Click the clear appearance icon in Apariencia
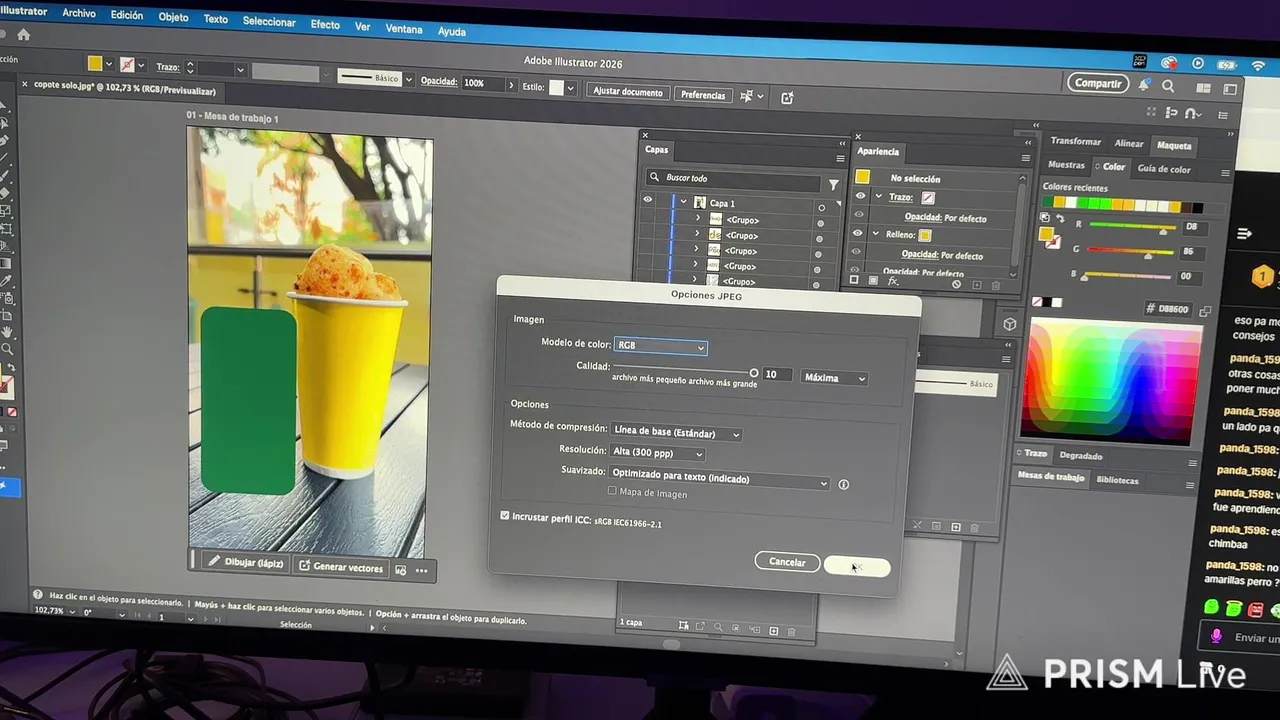The image size is (1280, 720). tap(956, 284)
